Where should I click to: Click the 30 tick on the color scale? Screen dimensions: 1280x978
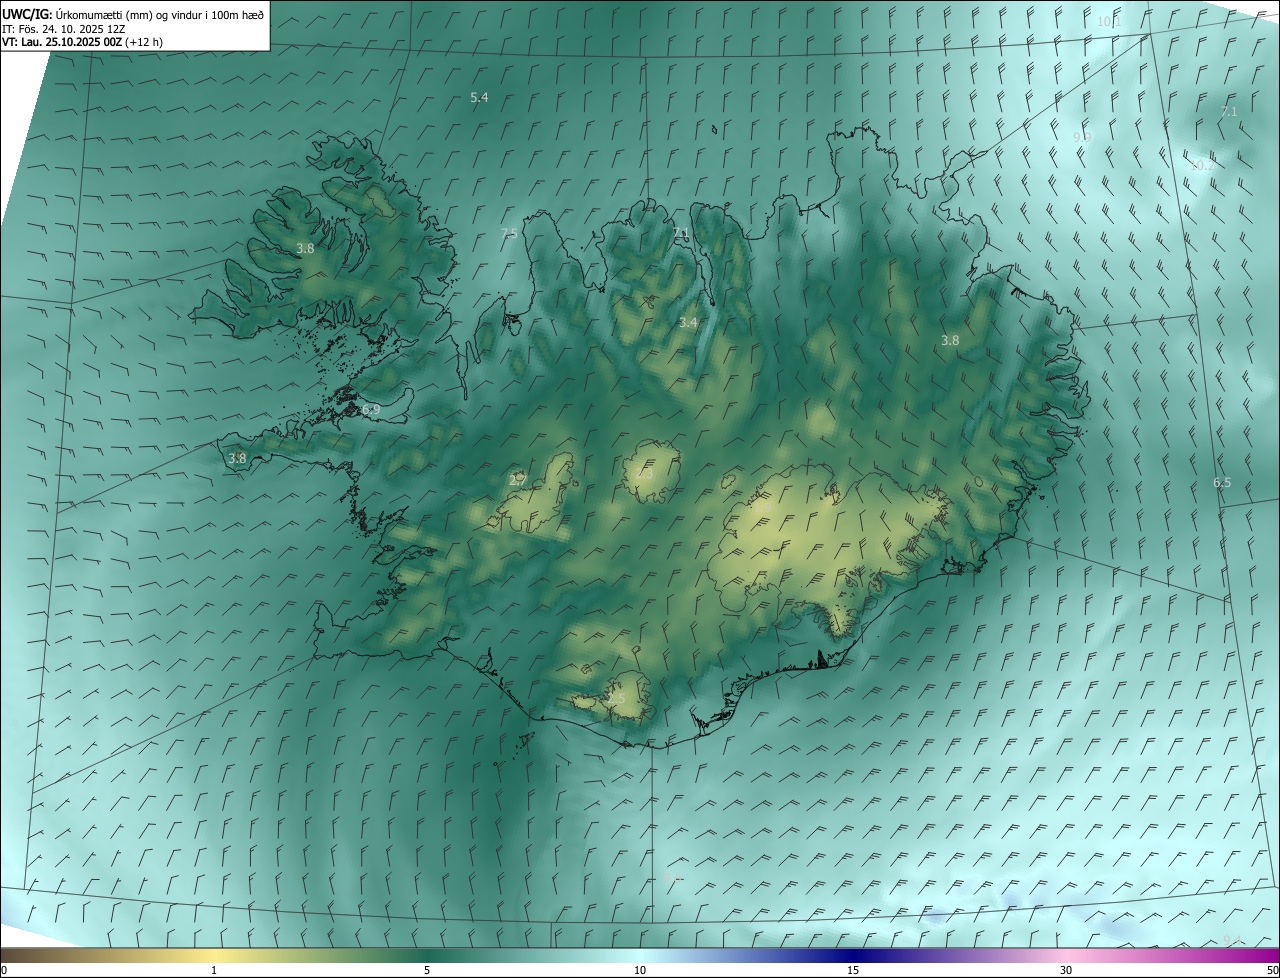tap(1066, 970)
